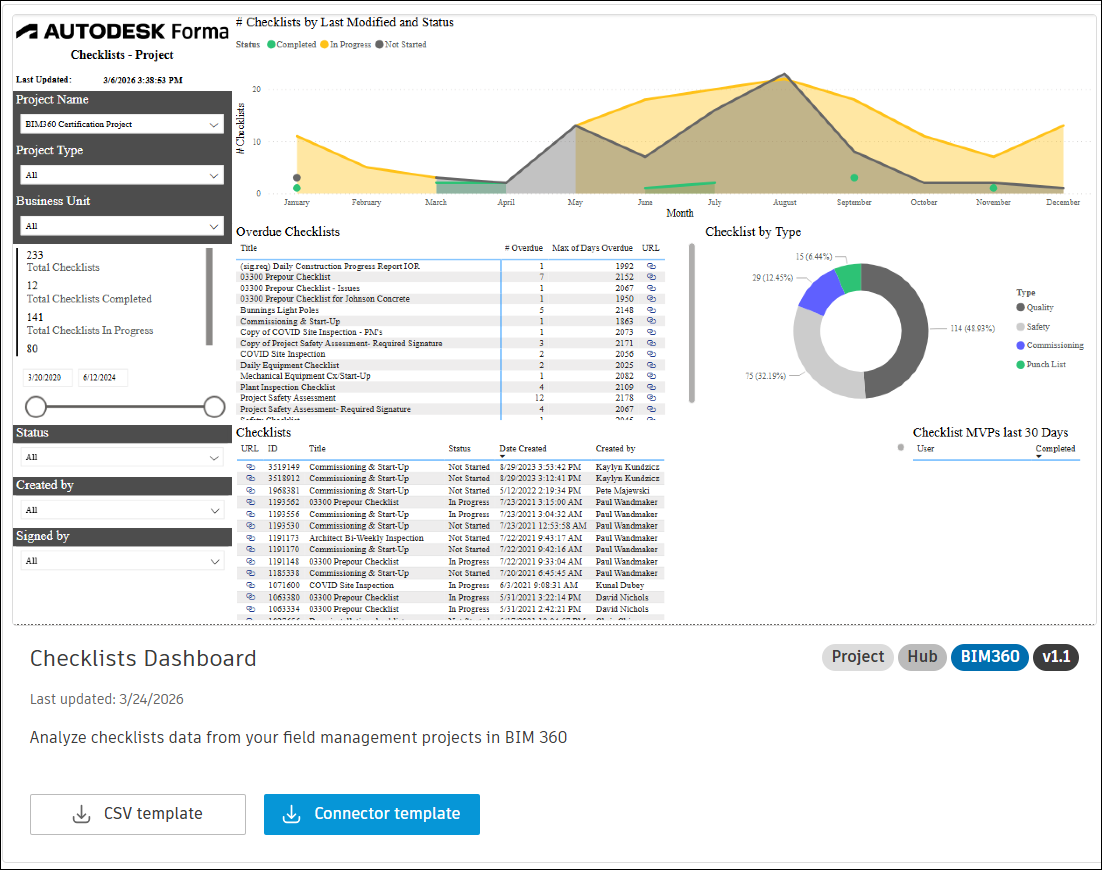The height and width of the screenshot is (870, 1102).
Task: Click the Quality type legend entry
Action: 1035,307
